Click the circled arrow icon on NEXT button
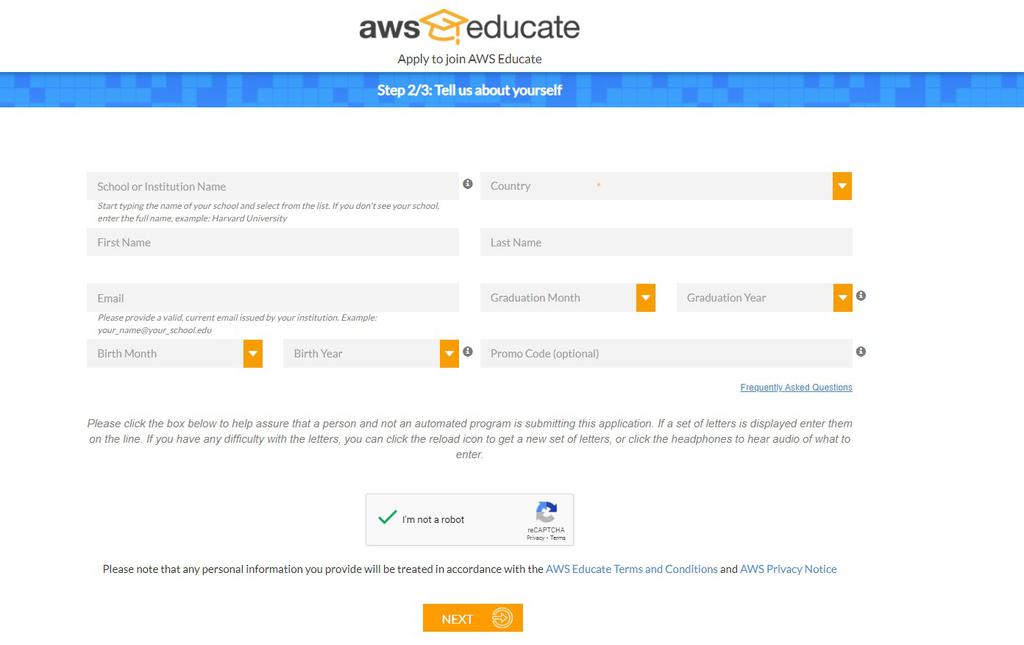Viewport: 1024px width, 645px height. (x=502, y=618)
